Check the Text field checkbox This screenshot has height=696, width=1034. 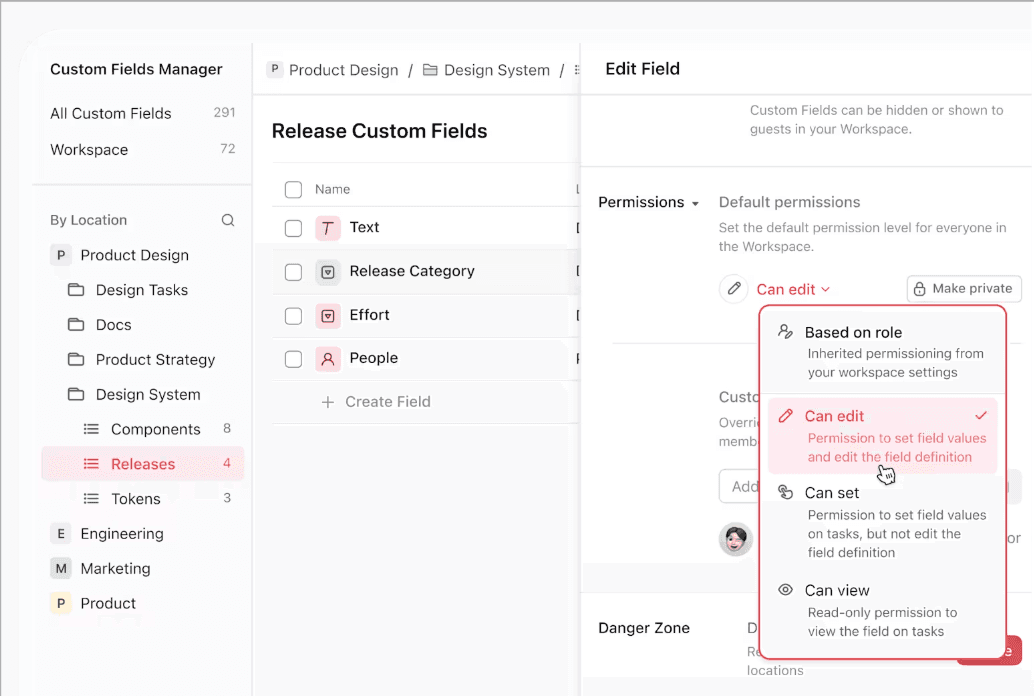tap(293, 228)
